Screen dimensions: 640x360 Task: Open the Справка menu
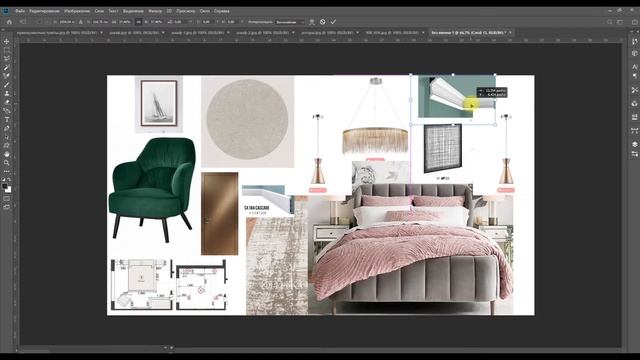(x=222, y=11)
